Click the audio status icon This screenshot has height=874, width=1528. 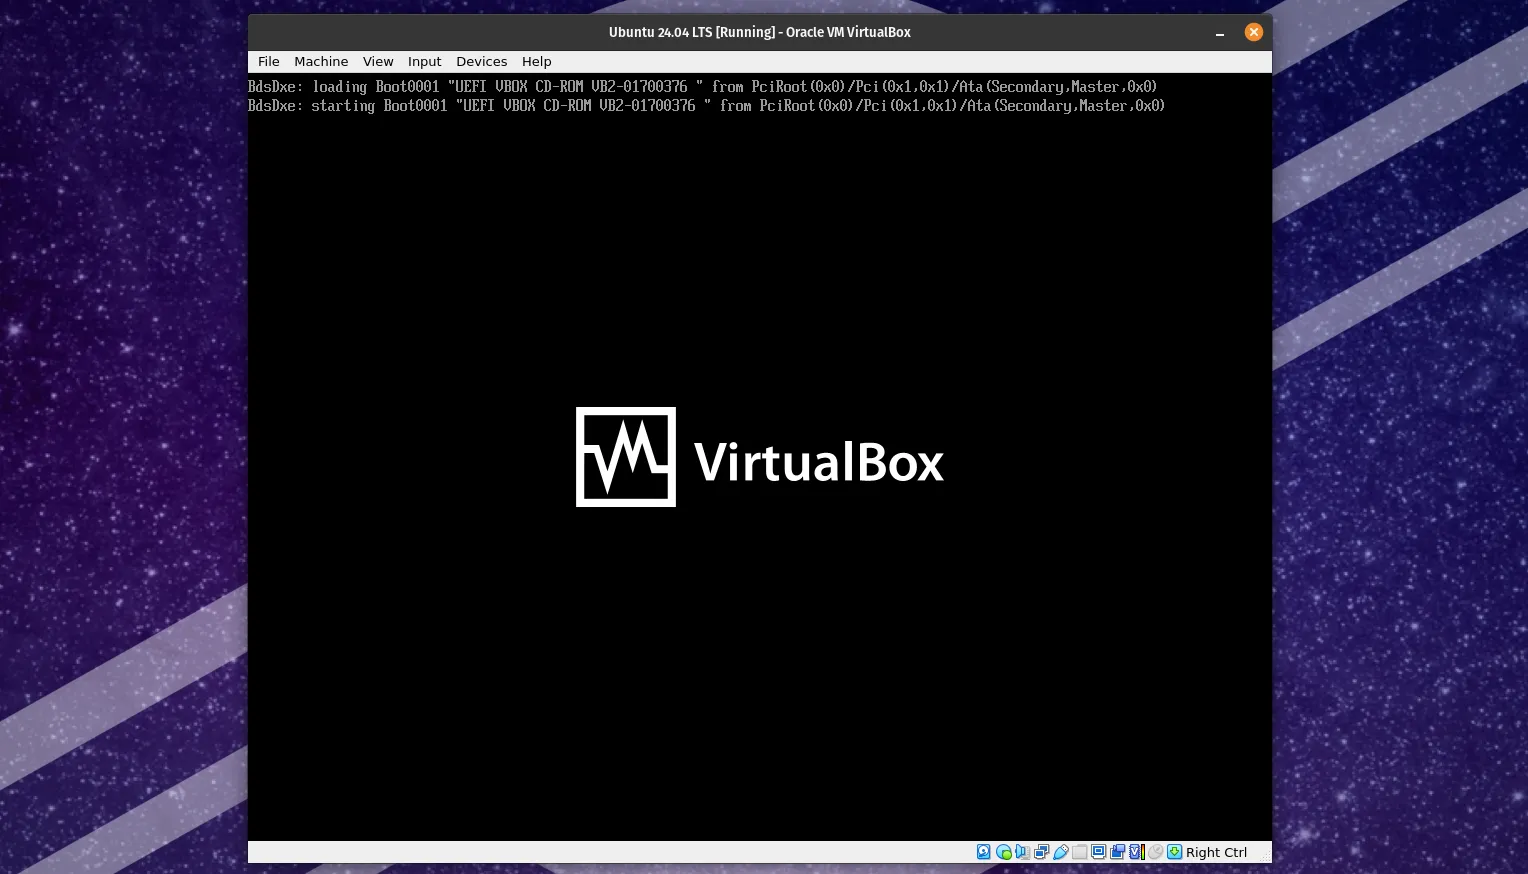pyautogui.click(x=1022, y=851)
